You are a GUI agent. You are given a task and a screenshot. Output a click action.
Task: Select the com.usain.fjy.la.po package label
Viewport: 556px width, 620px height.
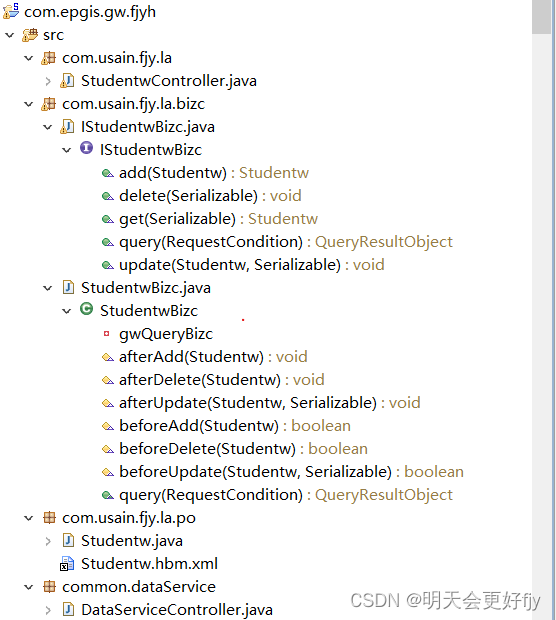point(129,518)
